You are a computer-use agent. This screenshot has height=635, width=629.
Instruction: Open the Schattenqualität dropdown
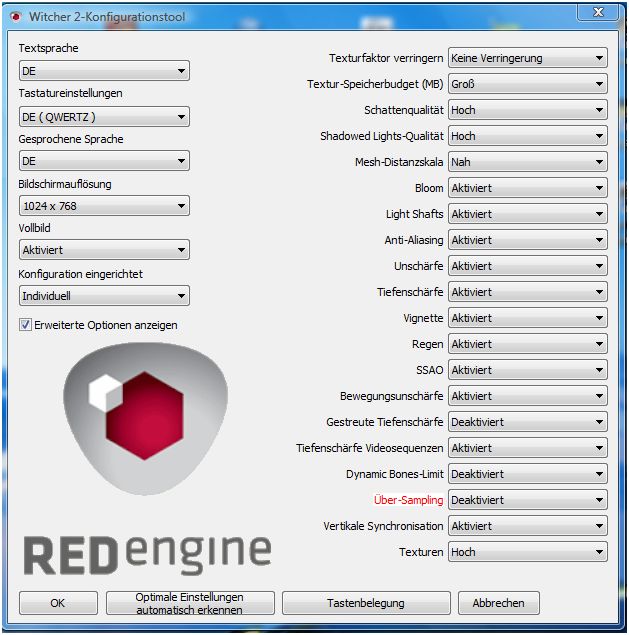(x=528, y=110)
